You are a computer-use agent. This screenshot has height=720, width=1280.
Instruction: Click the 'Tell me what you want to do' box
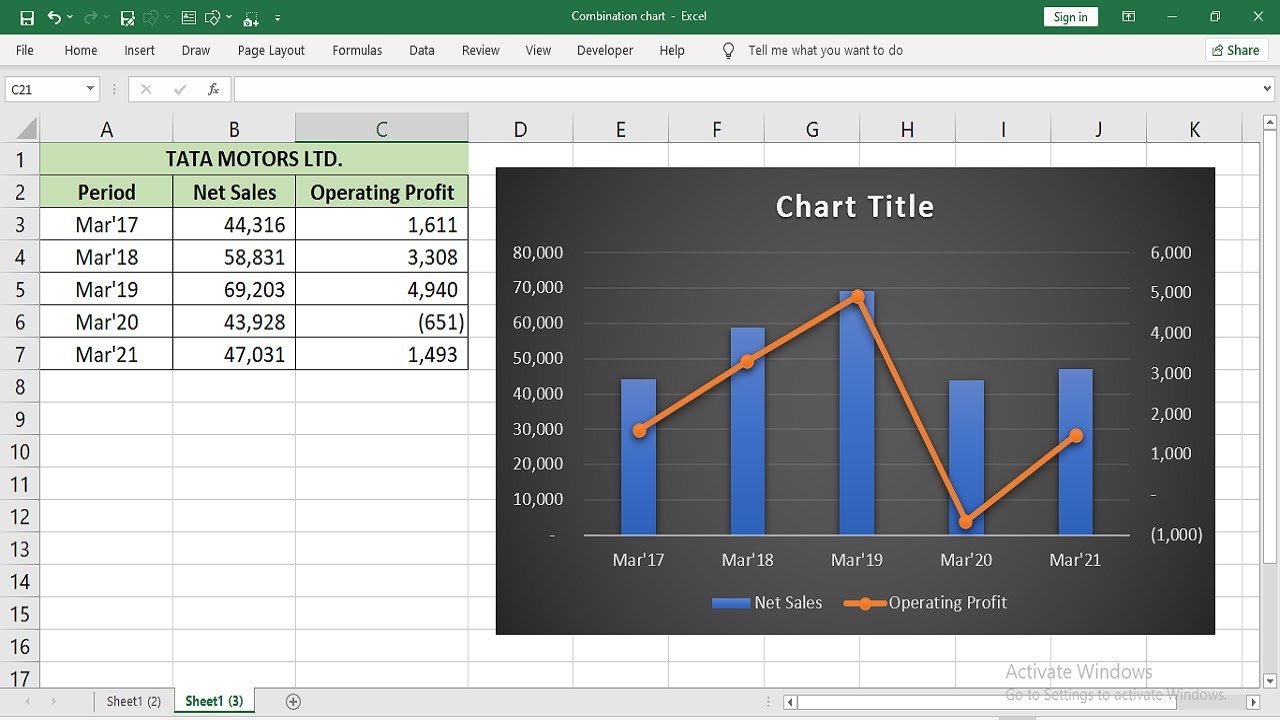click(x=825, y=50)
